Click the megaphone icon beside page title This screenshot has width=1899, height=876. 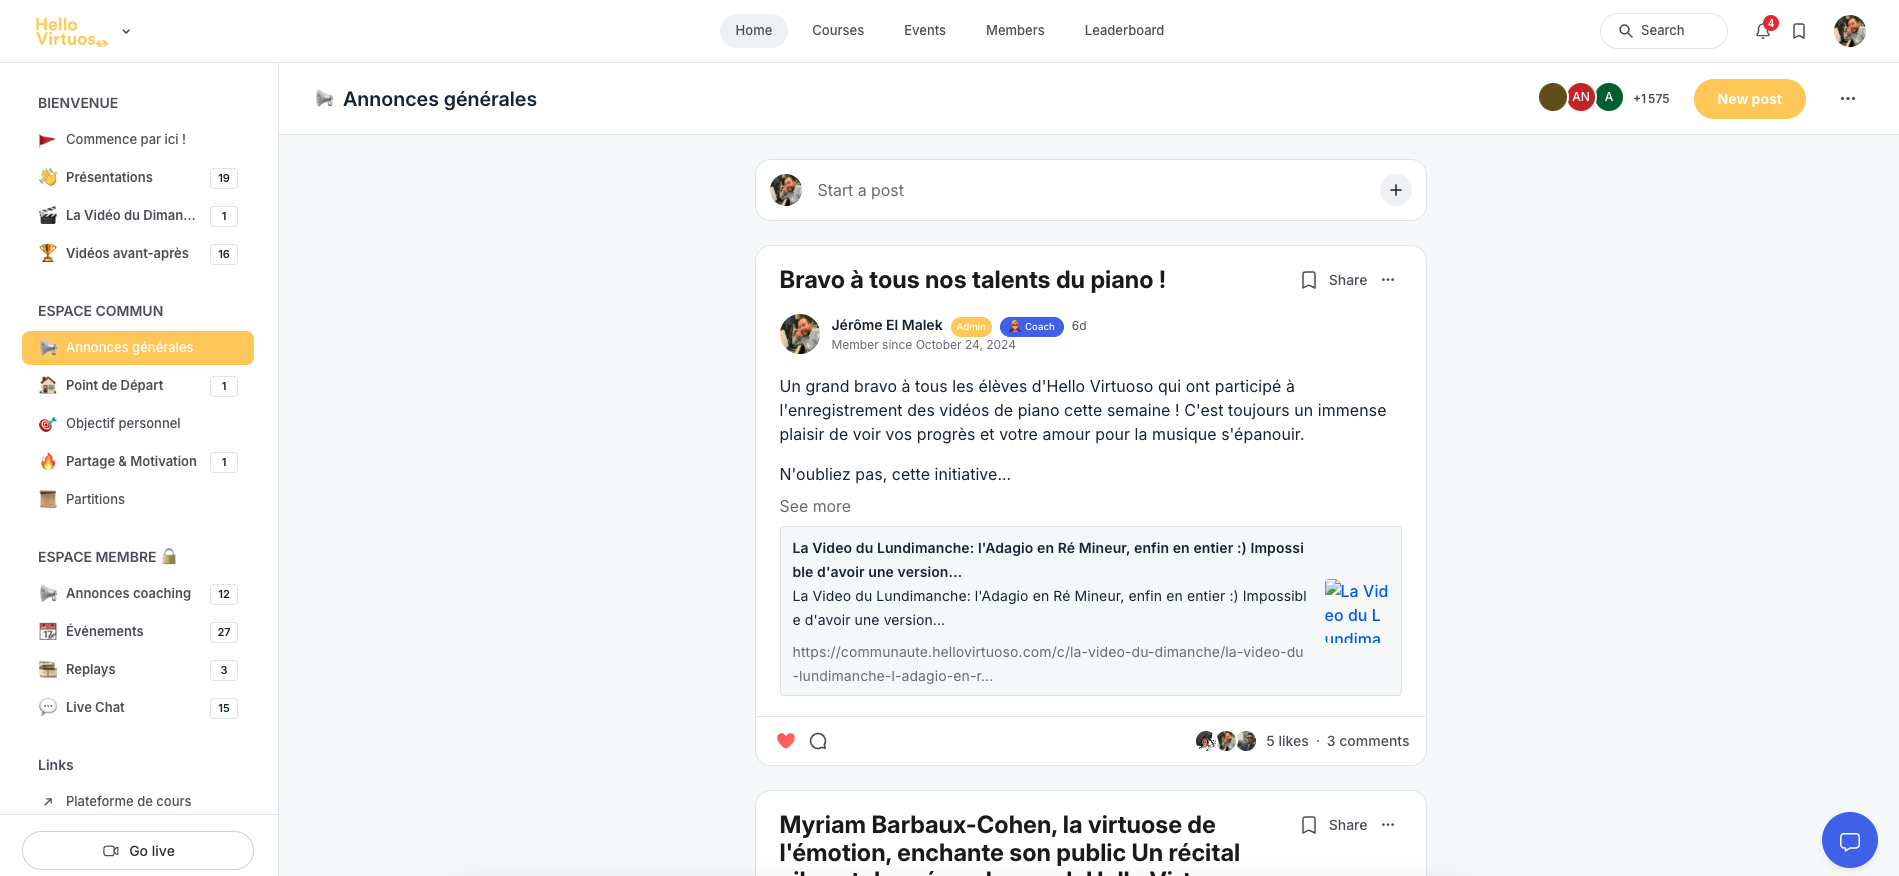(x=324, y=98)
